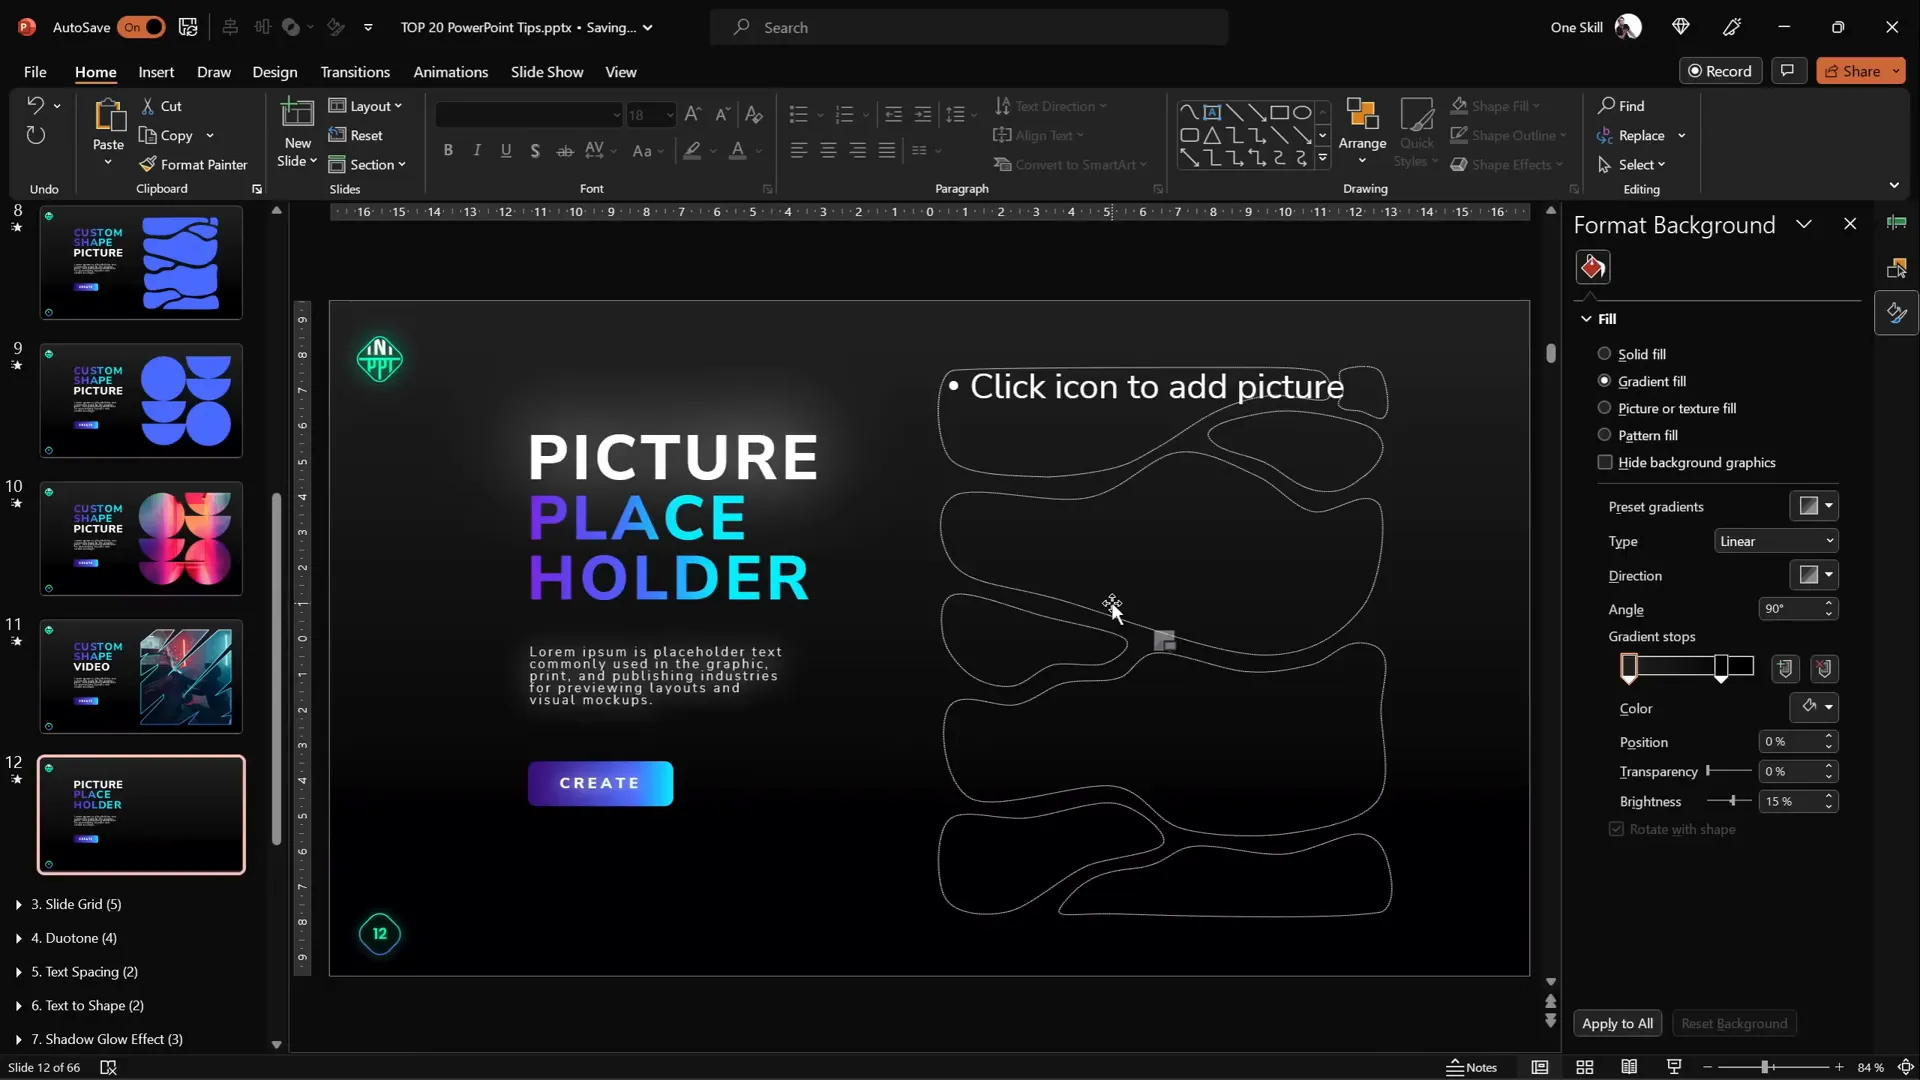Click the Find magnifier command

[x=1621, y=106]
